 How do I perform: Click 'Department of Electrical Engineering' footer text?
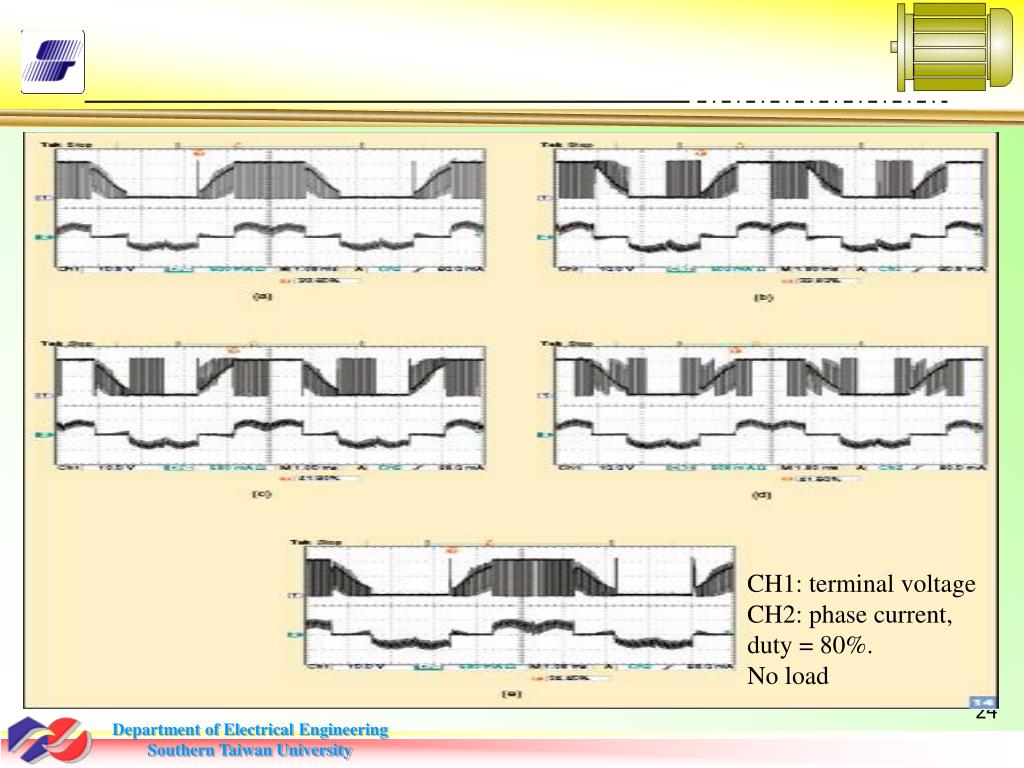click(x=250, y=729)
